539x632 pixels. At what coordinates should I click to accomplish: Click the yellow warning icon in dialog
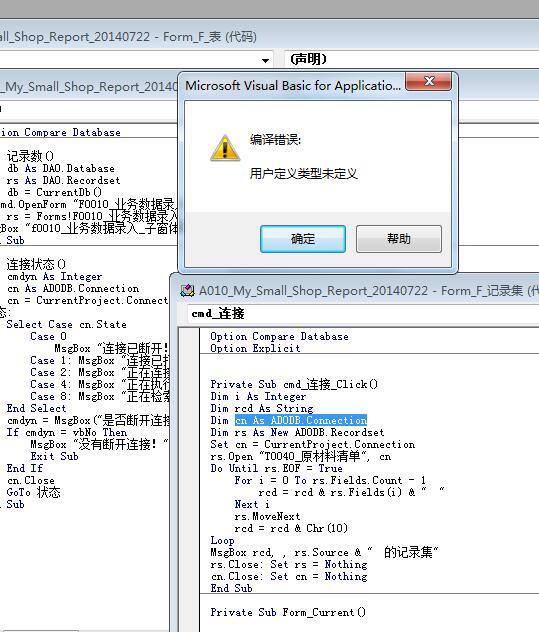(x=225, y=148)
